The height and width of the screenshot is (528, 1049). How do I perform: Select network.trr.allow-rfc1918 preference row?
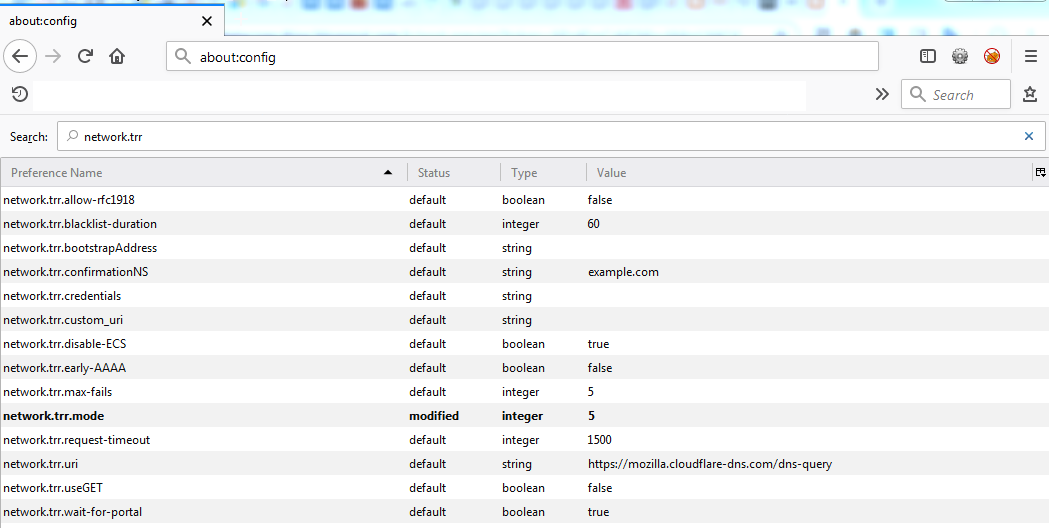tap(524, 200)
